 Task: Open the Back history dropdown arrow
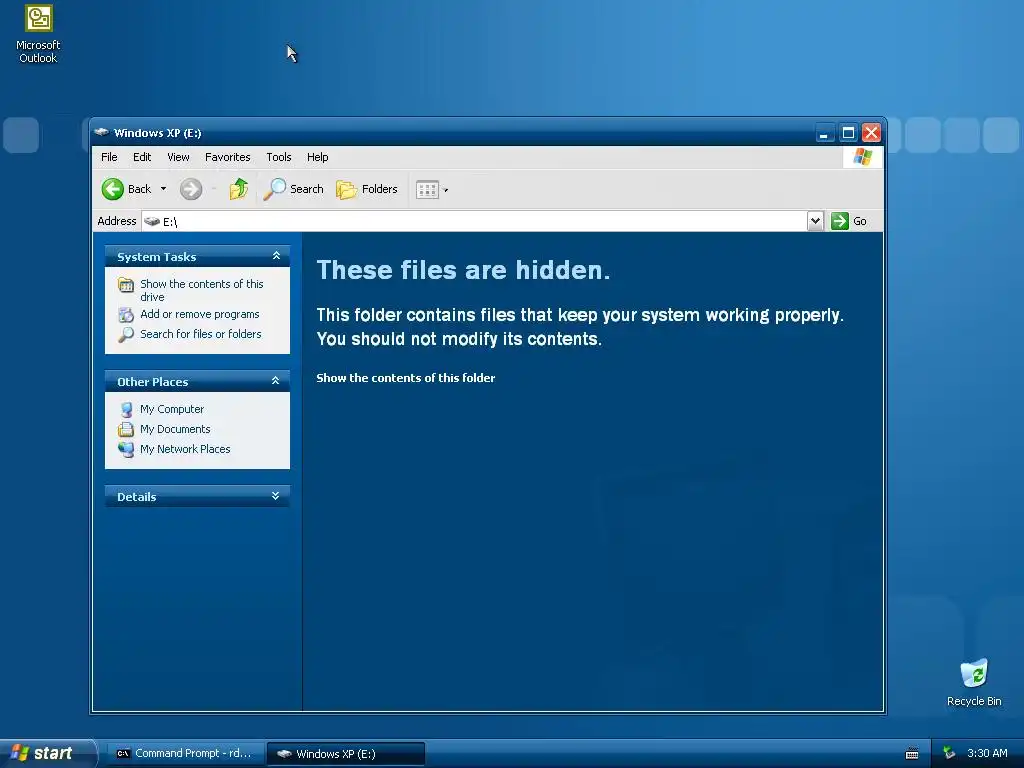coord(163,189)
